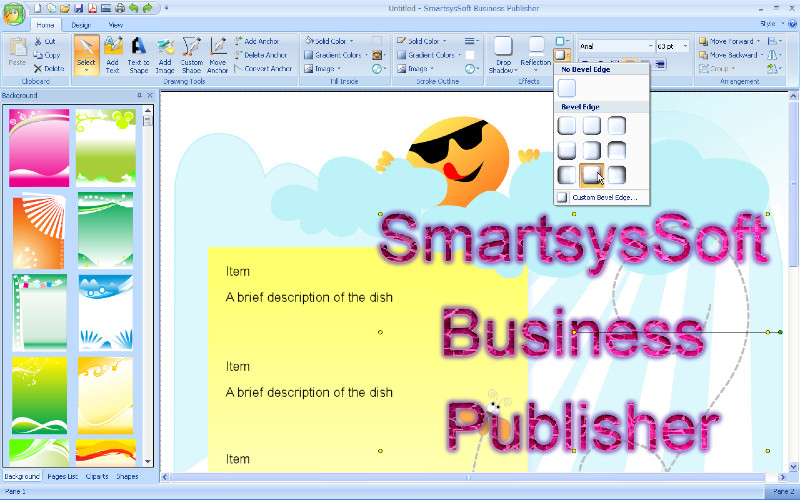800x500 pixels.
Task: Open the Cliparts panel tab
Action: 97,476
